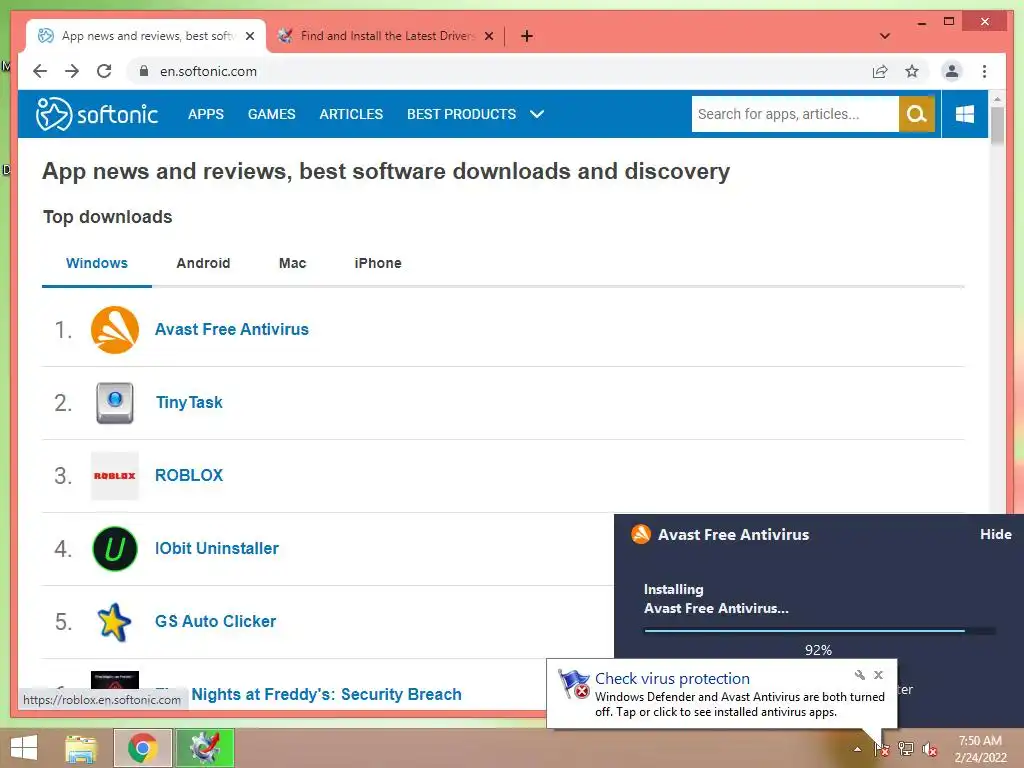Open the IObit Uninstaller link
The height and width of the screenshot is (768, 1024).
pyautogui.click(x=217, y=549)
